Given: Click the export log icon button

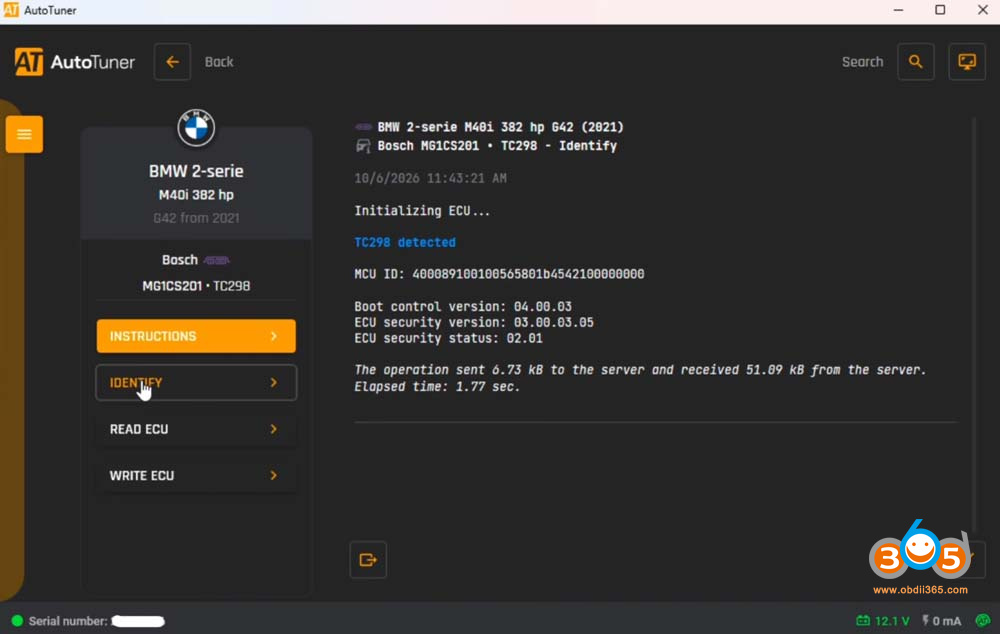Looking at the screenshot, I should (368, 560).
